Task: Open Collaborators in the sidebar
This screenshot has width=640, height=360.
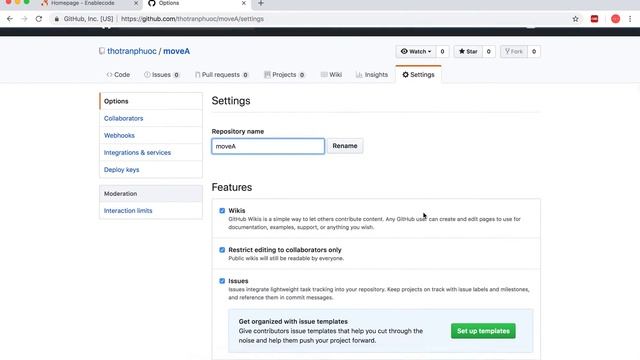Action: (151, 118)
